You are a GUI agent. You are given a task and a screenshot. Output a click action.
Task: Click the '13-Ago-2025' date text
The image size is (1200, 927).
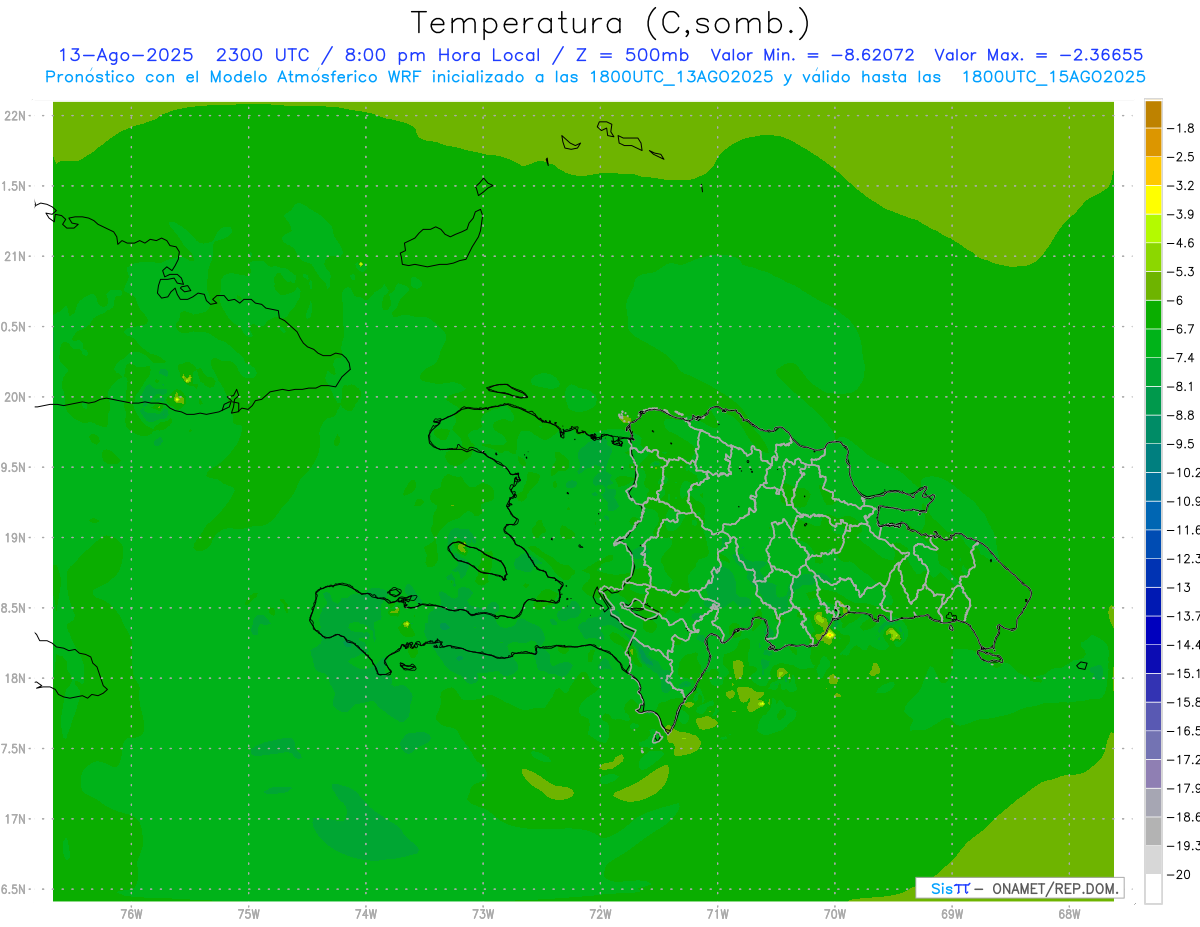(125, 55)
